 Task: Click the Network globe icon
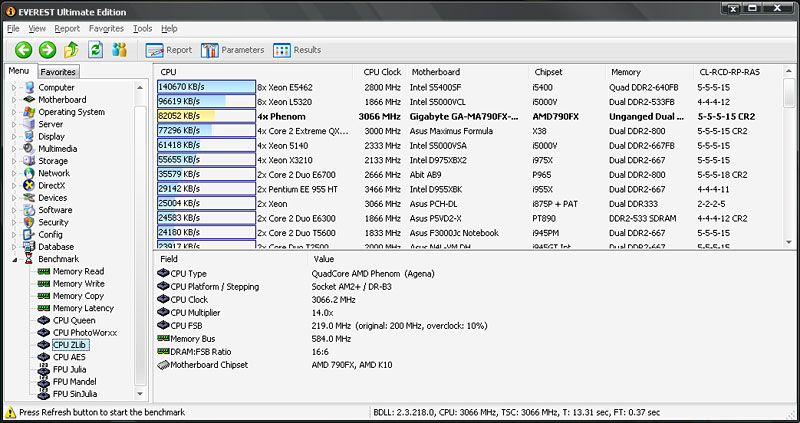coord(30,173)
